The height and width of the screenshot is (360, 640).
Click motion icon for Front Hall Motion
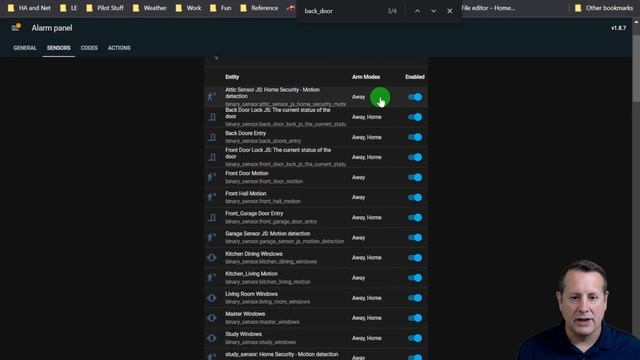(x=212, y=198)
